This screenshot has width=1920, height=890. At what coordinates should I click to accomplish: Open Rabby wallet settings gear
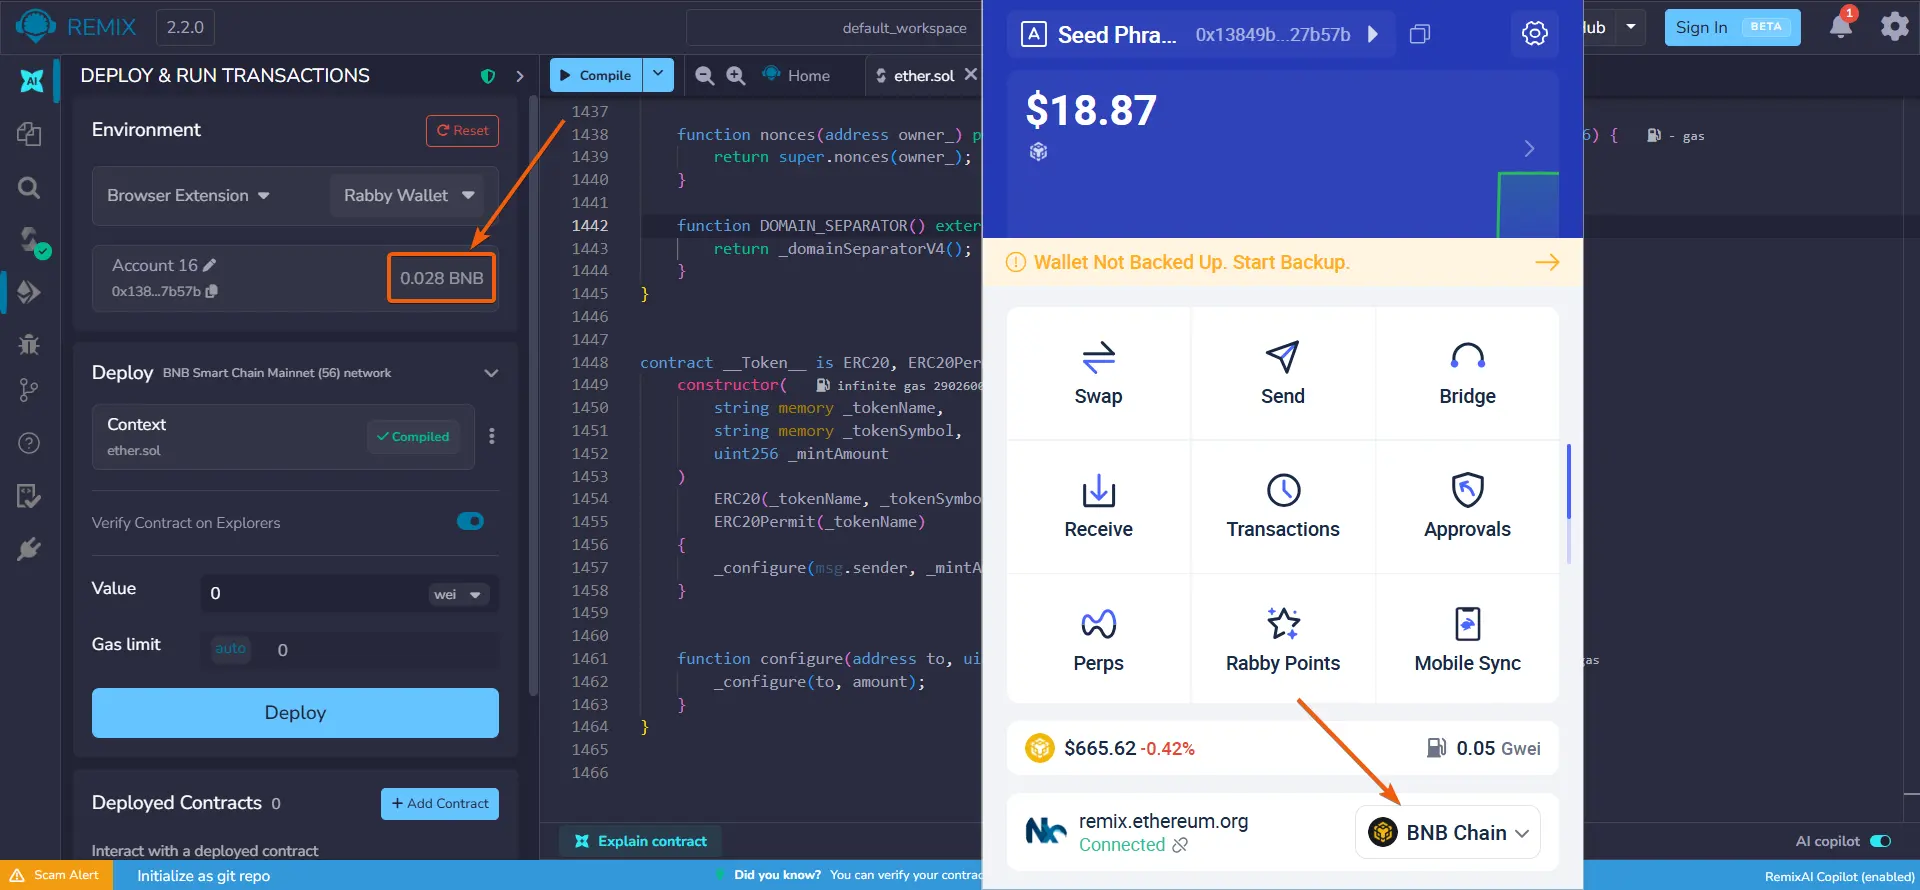[x=1534, y=33]
